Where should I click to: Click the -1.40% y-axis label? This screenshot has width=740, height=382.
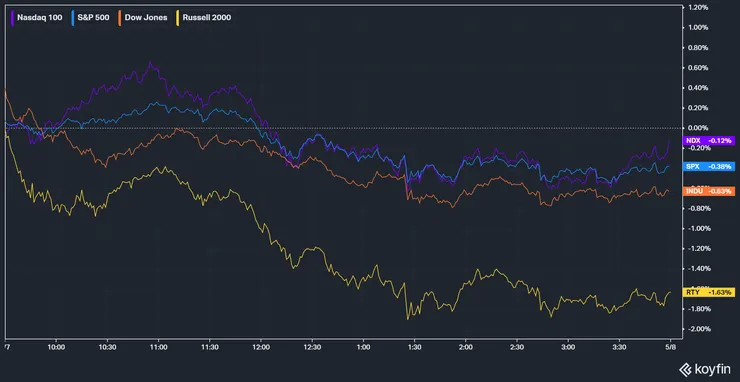[x=698, y=269]
